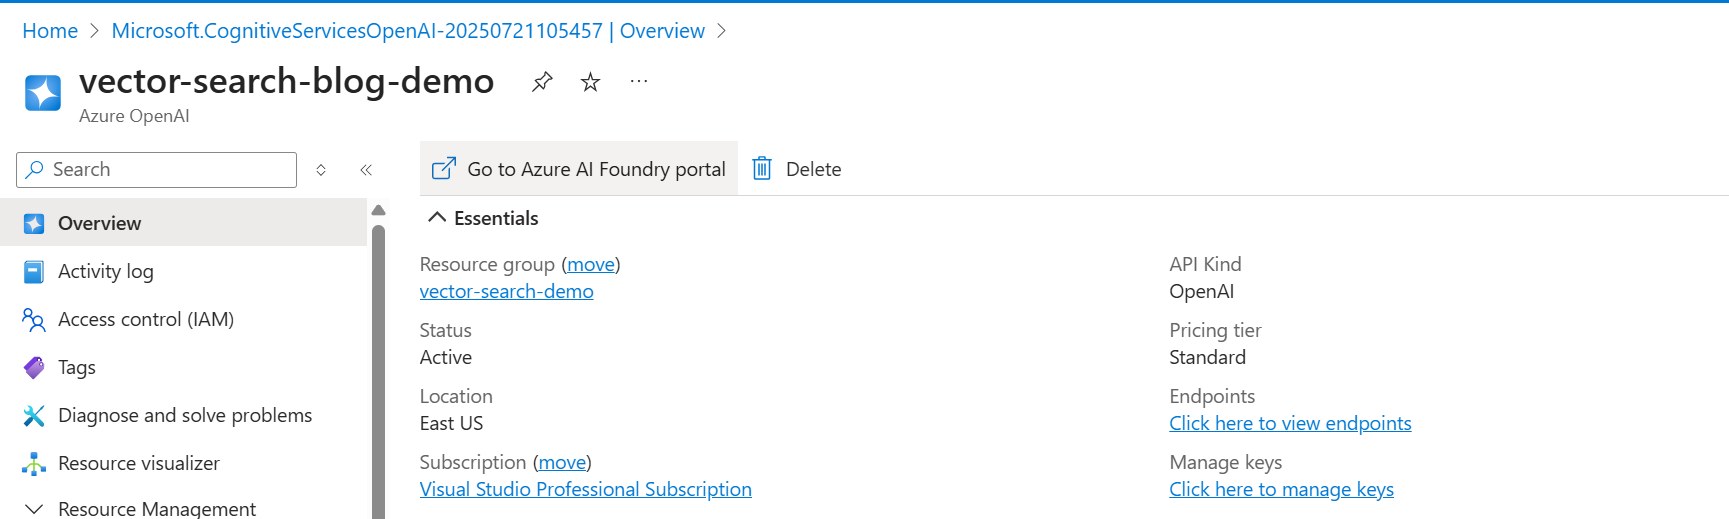Open Visual Studio Professional Subscription
Screen dimensions: 1729x519
point(586,489)
